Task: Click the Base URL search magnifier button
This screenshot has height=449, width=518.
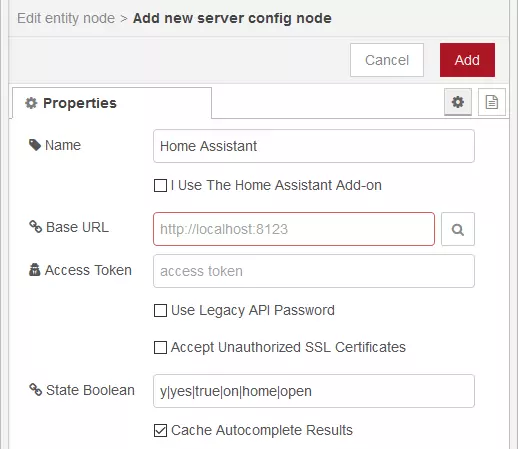Action: (x=458, y=229)
